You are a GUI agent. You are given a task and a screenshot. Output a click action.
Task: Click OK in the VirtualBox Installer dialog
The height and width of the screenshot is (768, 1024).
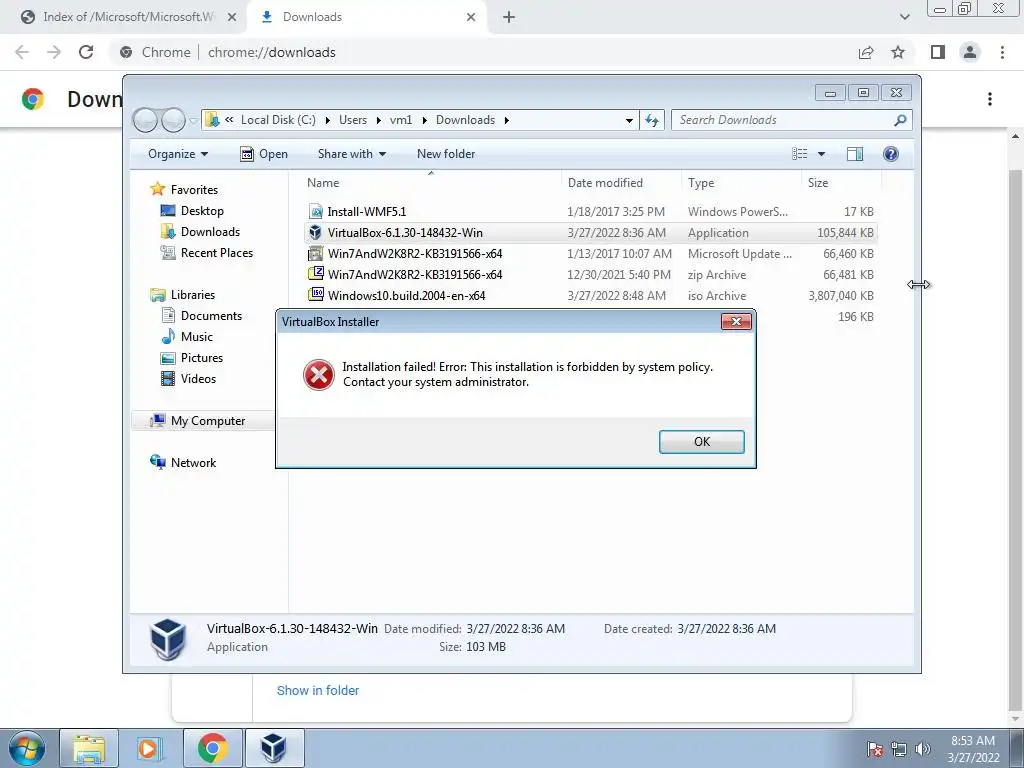pyautogui.click(x=701, y=441)
